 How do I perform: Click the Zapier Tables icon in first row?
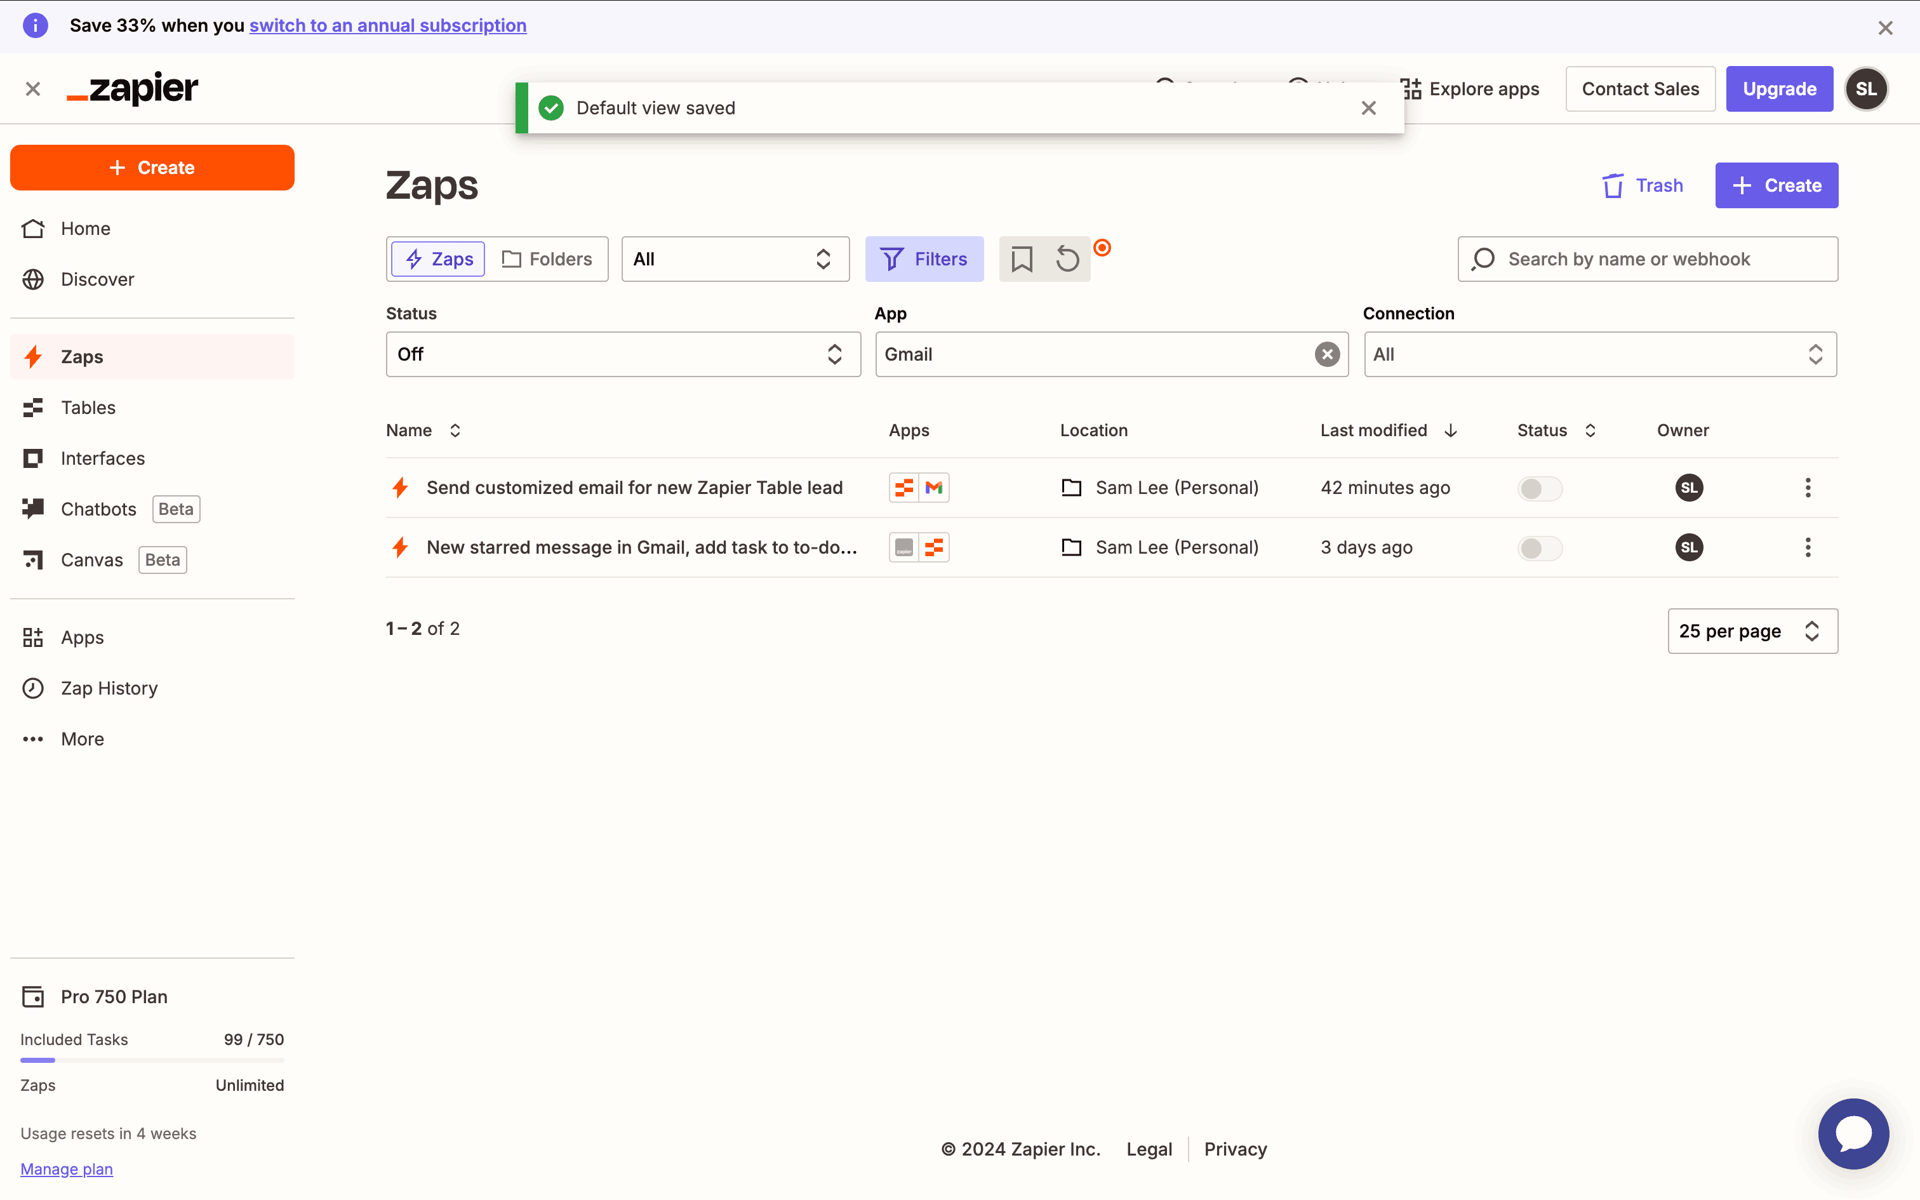(x=904, y=488)
